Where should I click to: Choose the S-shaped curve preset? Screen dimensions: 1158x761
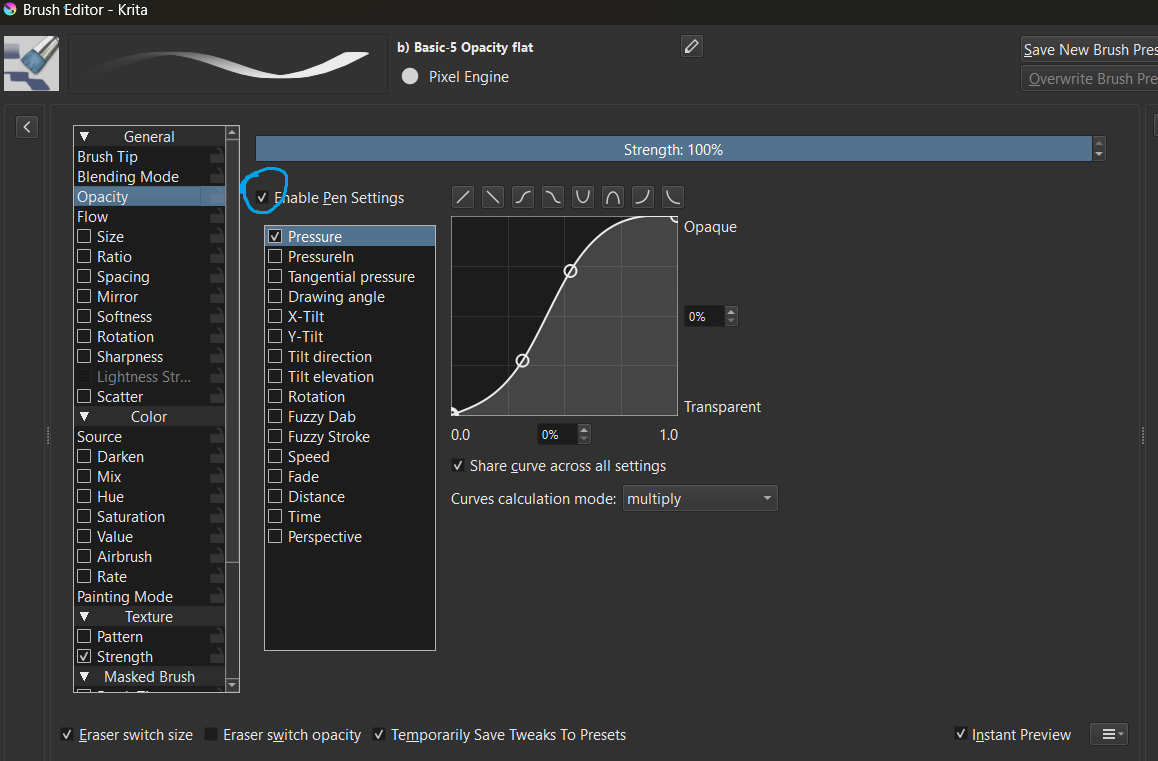coord(523,197)
